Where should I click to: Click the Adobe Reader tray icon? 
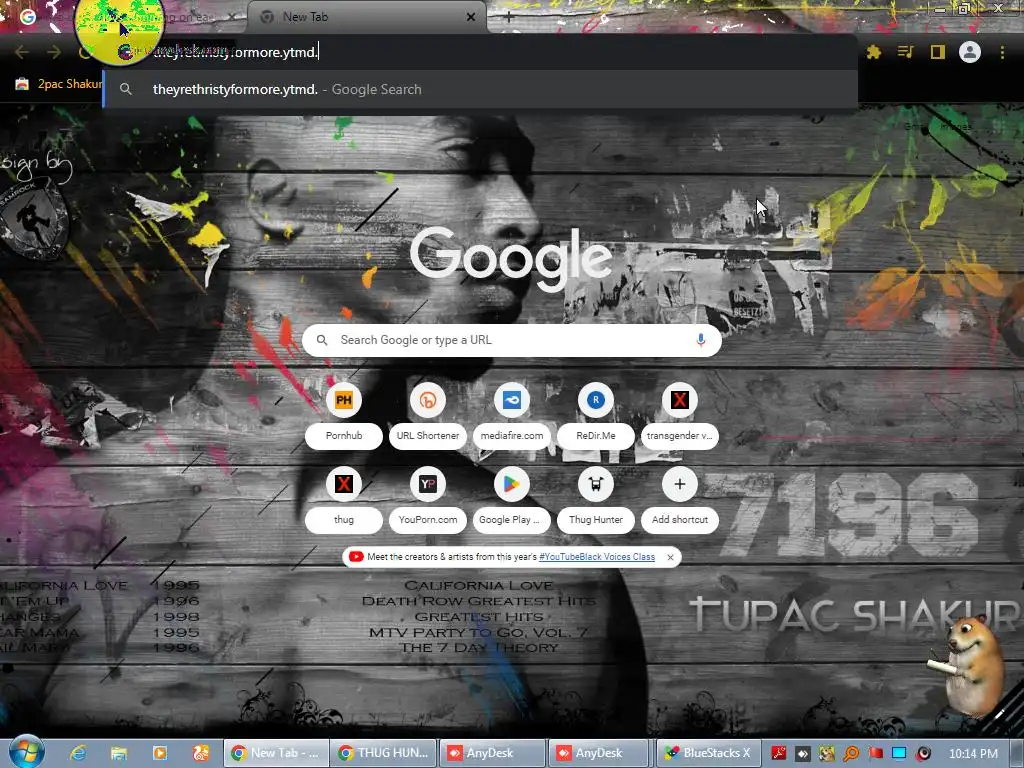[778, 754]
